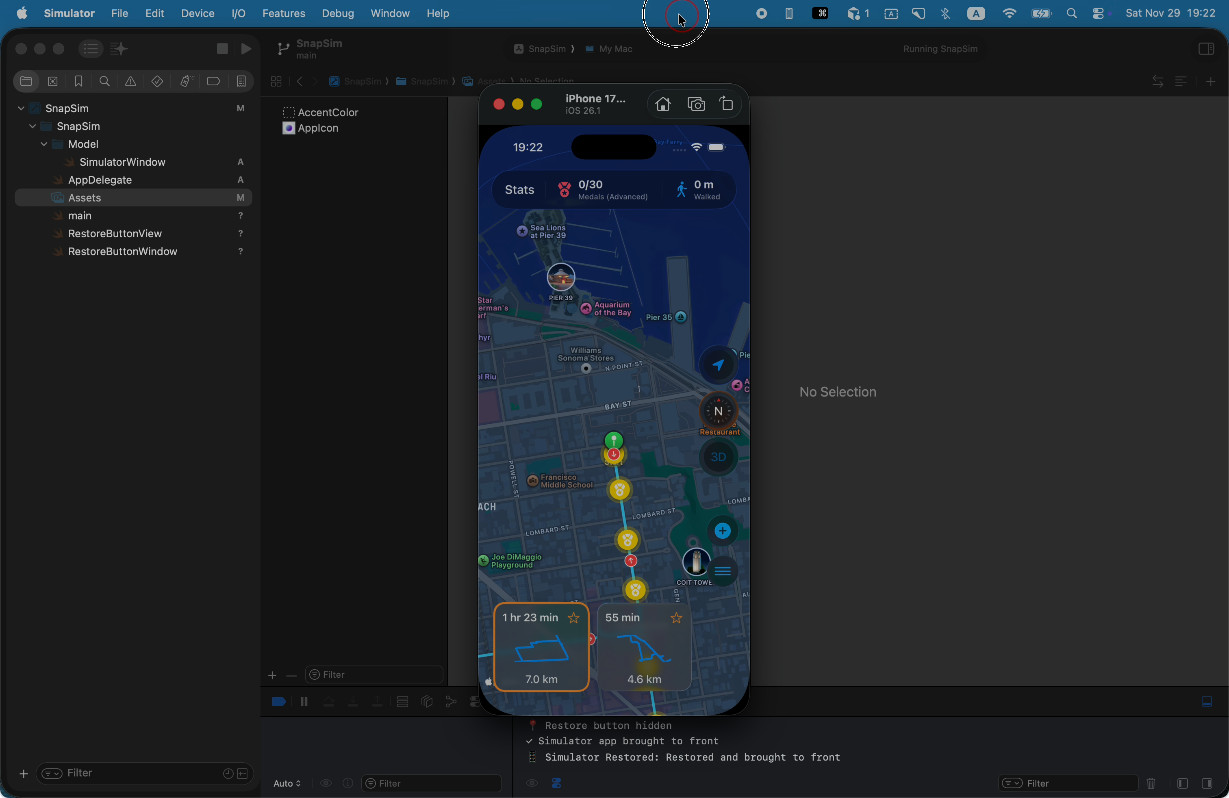Toggle the 3D map view button

[718, 457]
